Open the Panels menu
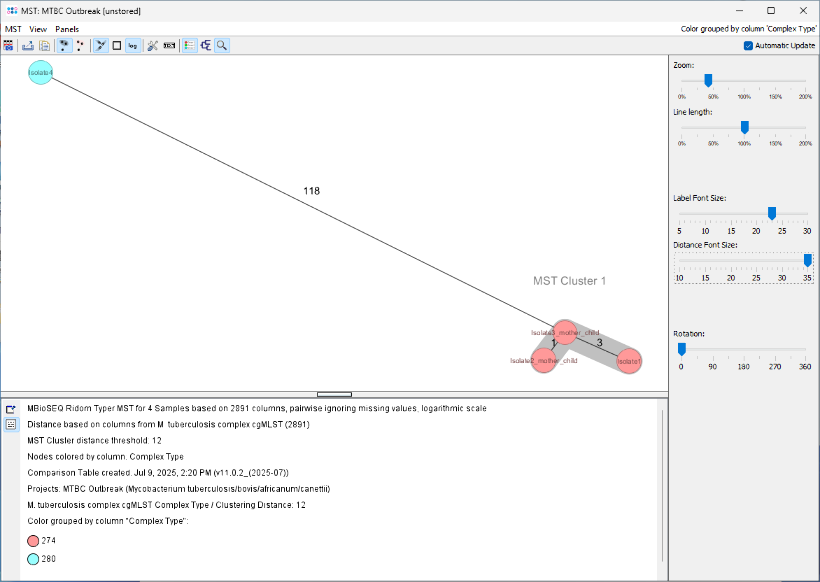 [x=66, y=29]
